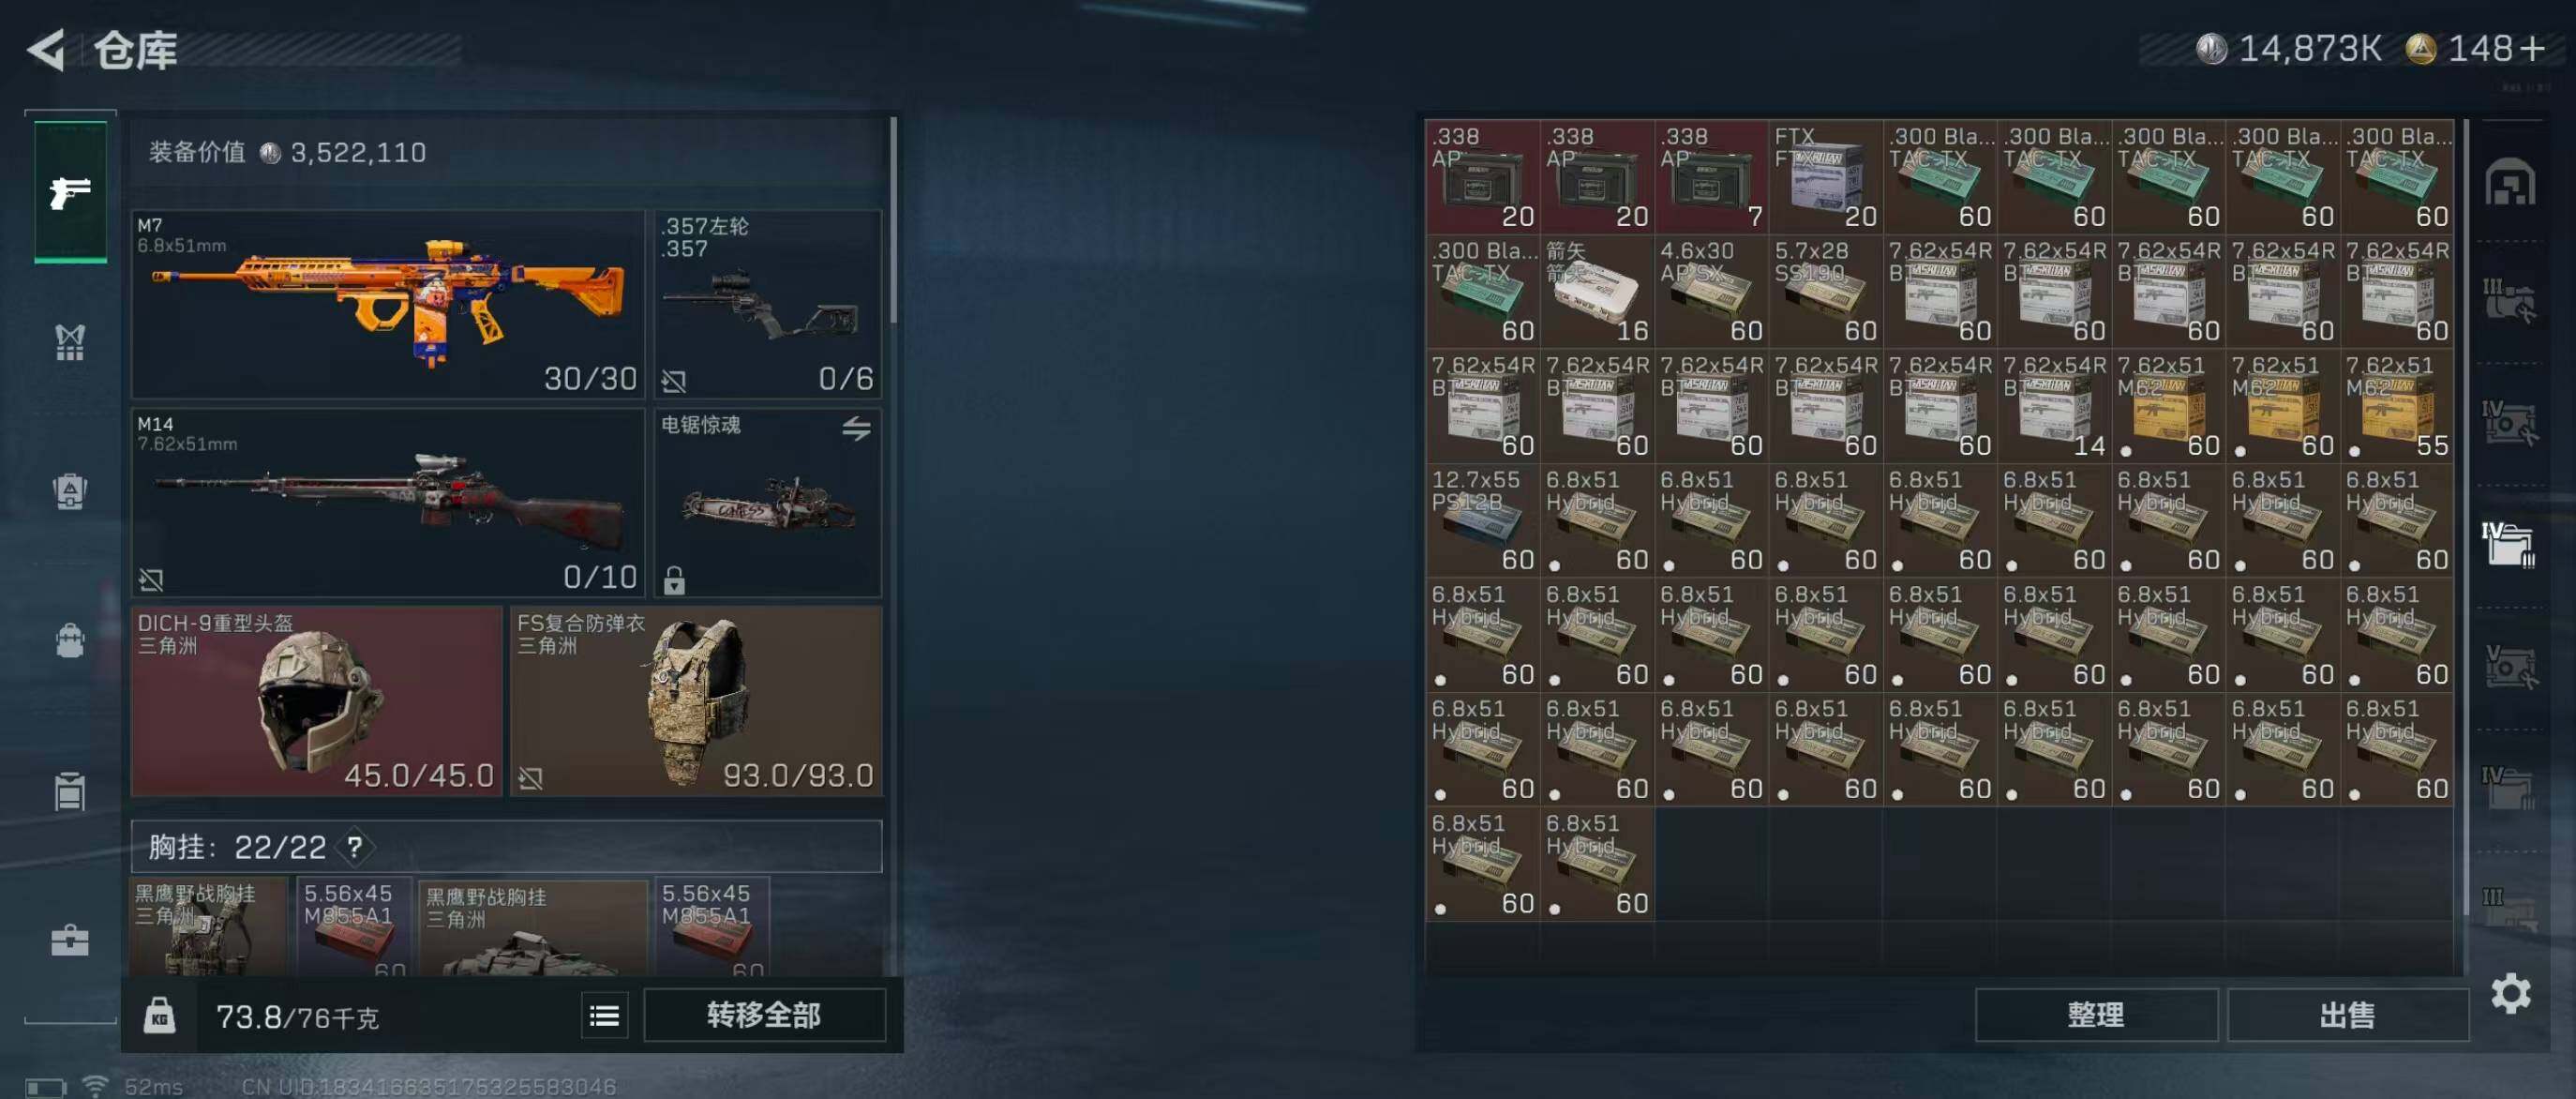Click the equipment panel vertical scrollbar
Viewport: 2576px width, 1099px height.
(x=893, y=220)
